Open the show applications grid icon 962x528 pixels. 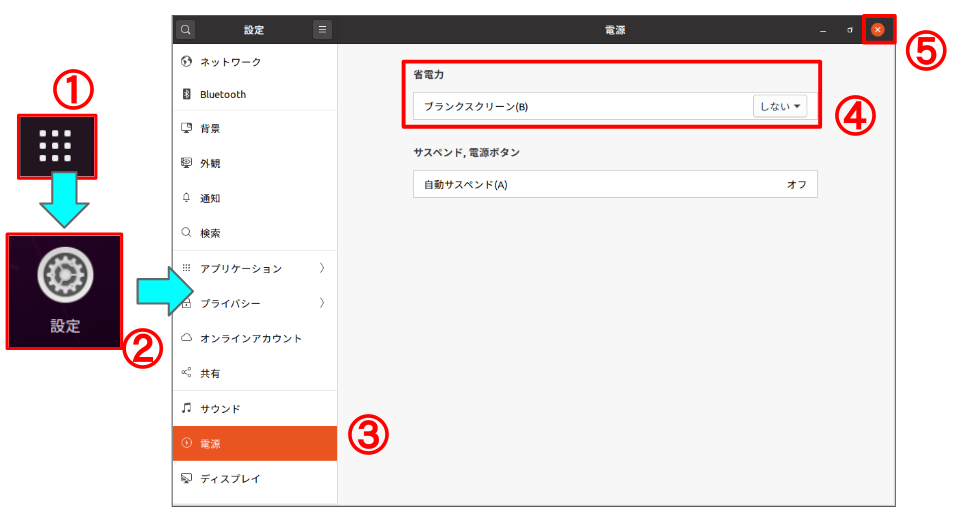tap(57, 146)
